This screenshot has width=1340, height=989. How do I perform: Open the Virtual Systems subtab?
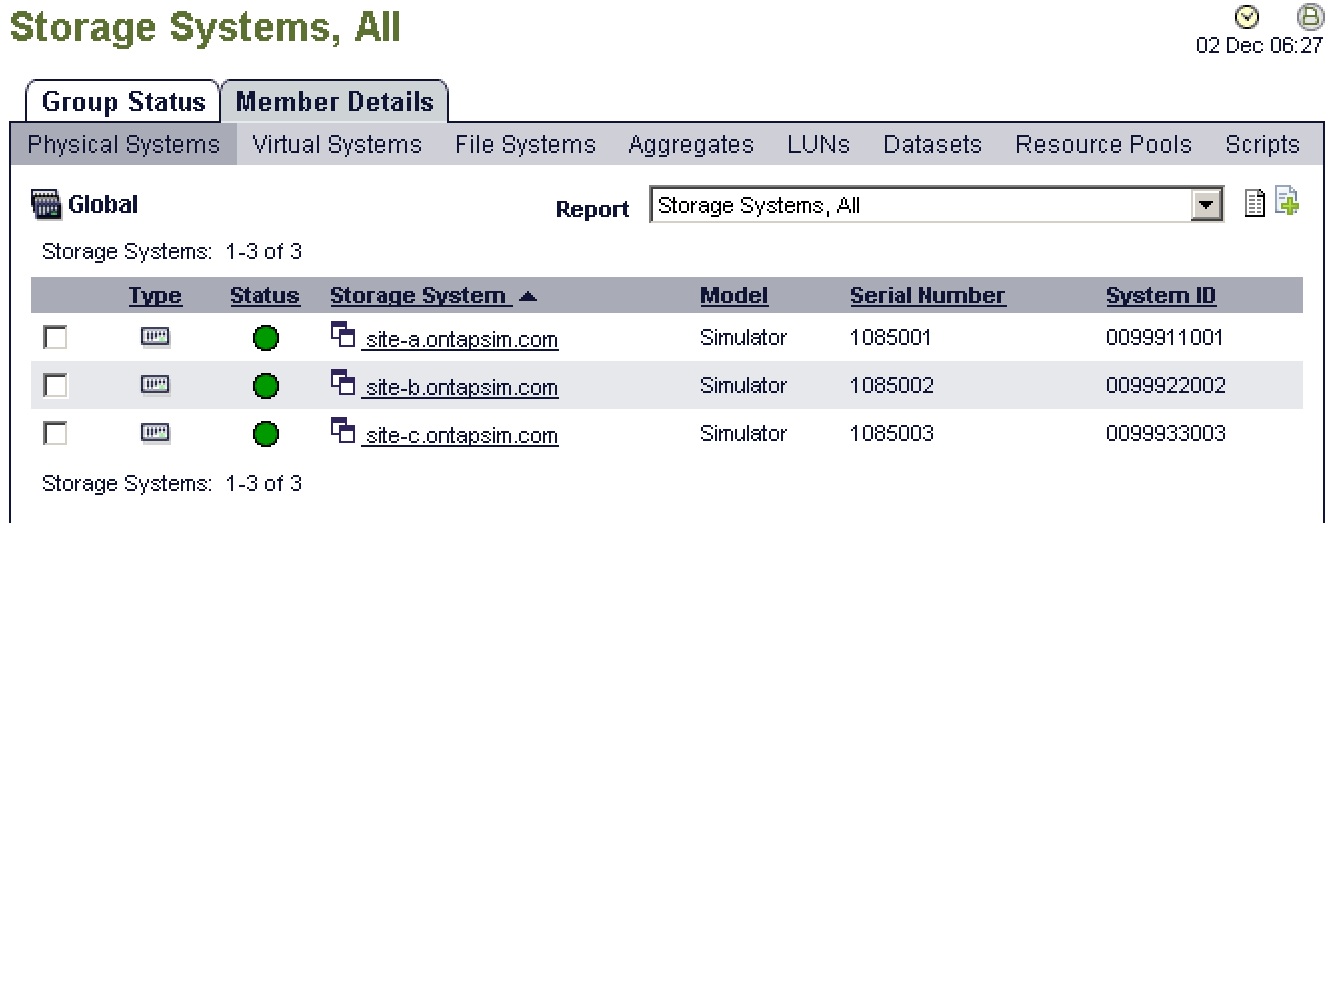click(x=337, y=145)
